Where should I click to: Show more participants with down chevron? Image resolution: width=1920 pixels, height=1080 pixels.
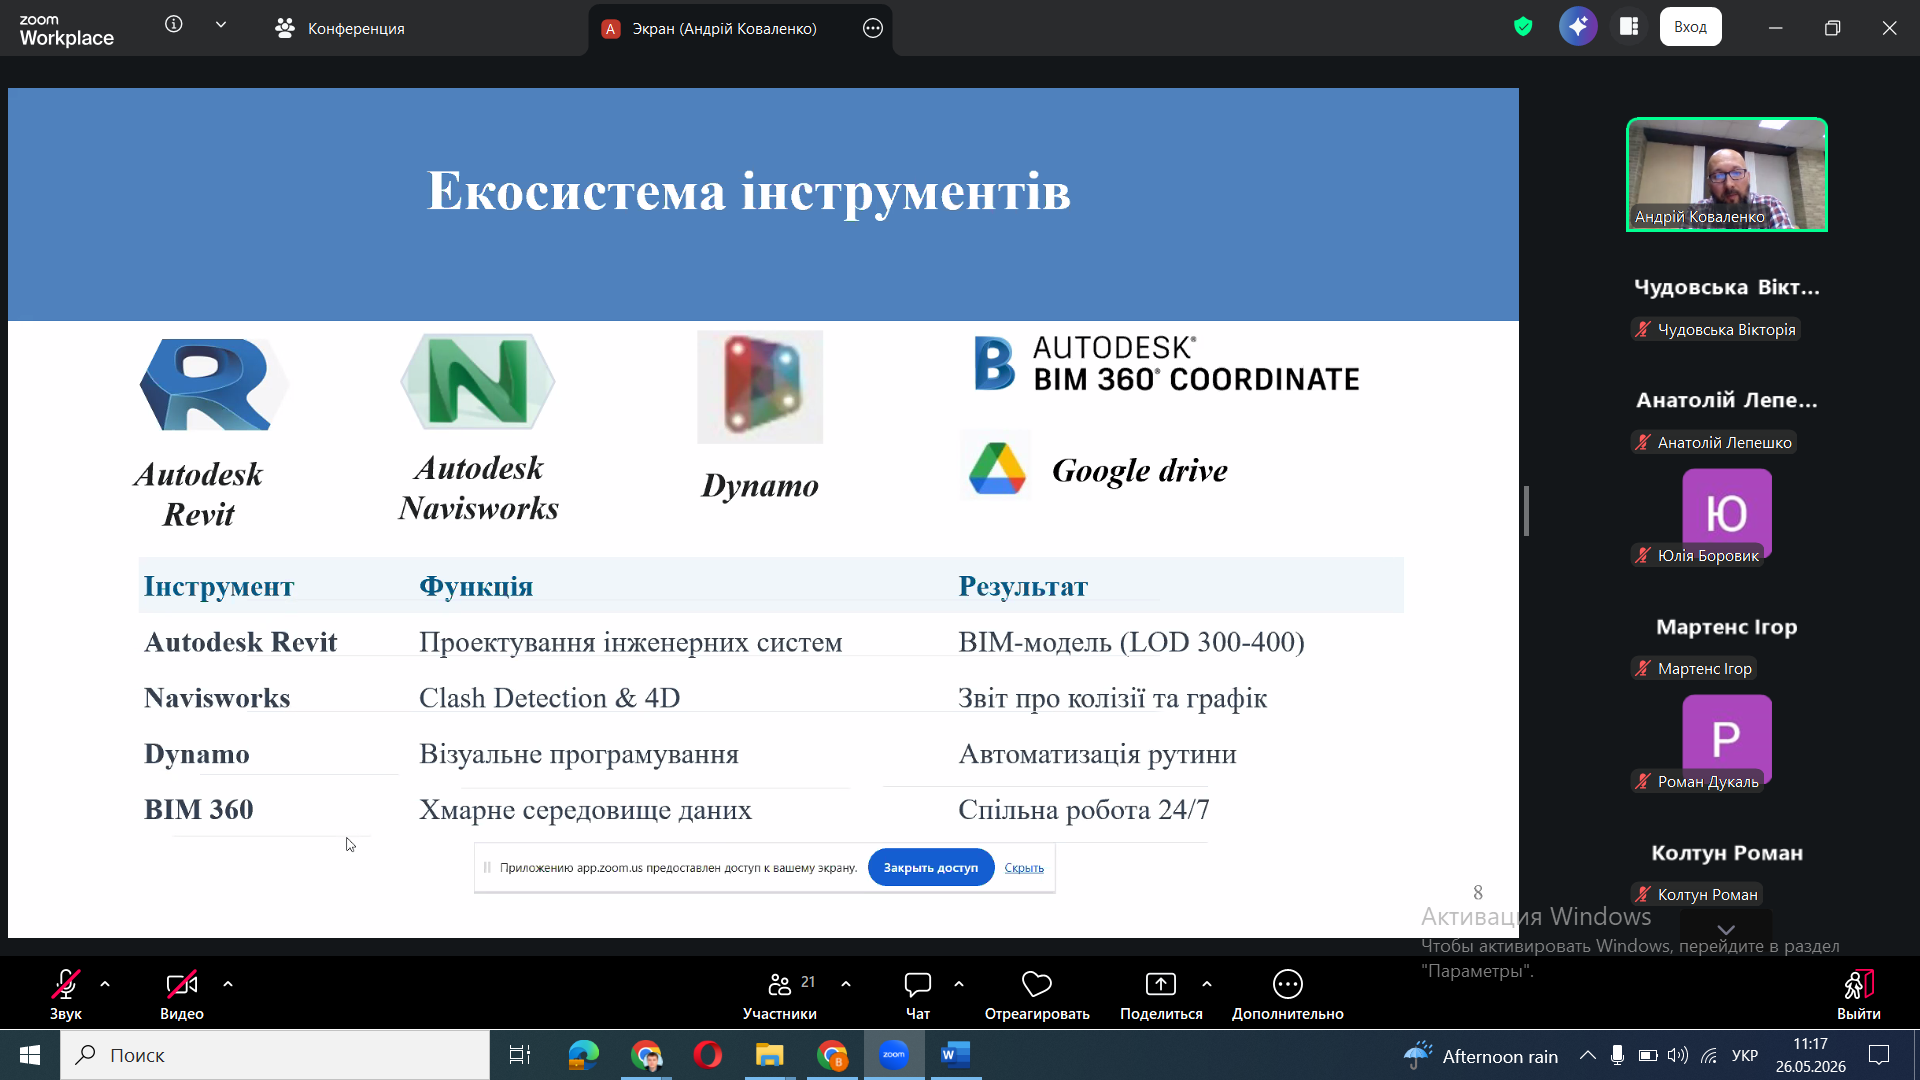pos(1726,929)
